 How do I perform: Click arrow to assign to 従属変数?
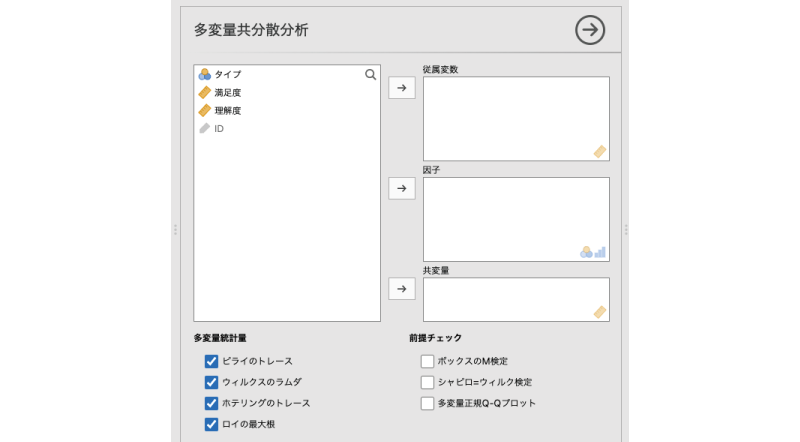[x=401, y=88]
